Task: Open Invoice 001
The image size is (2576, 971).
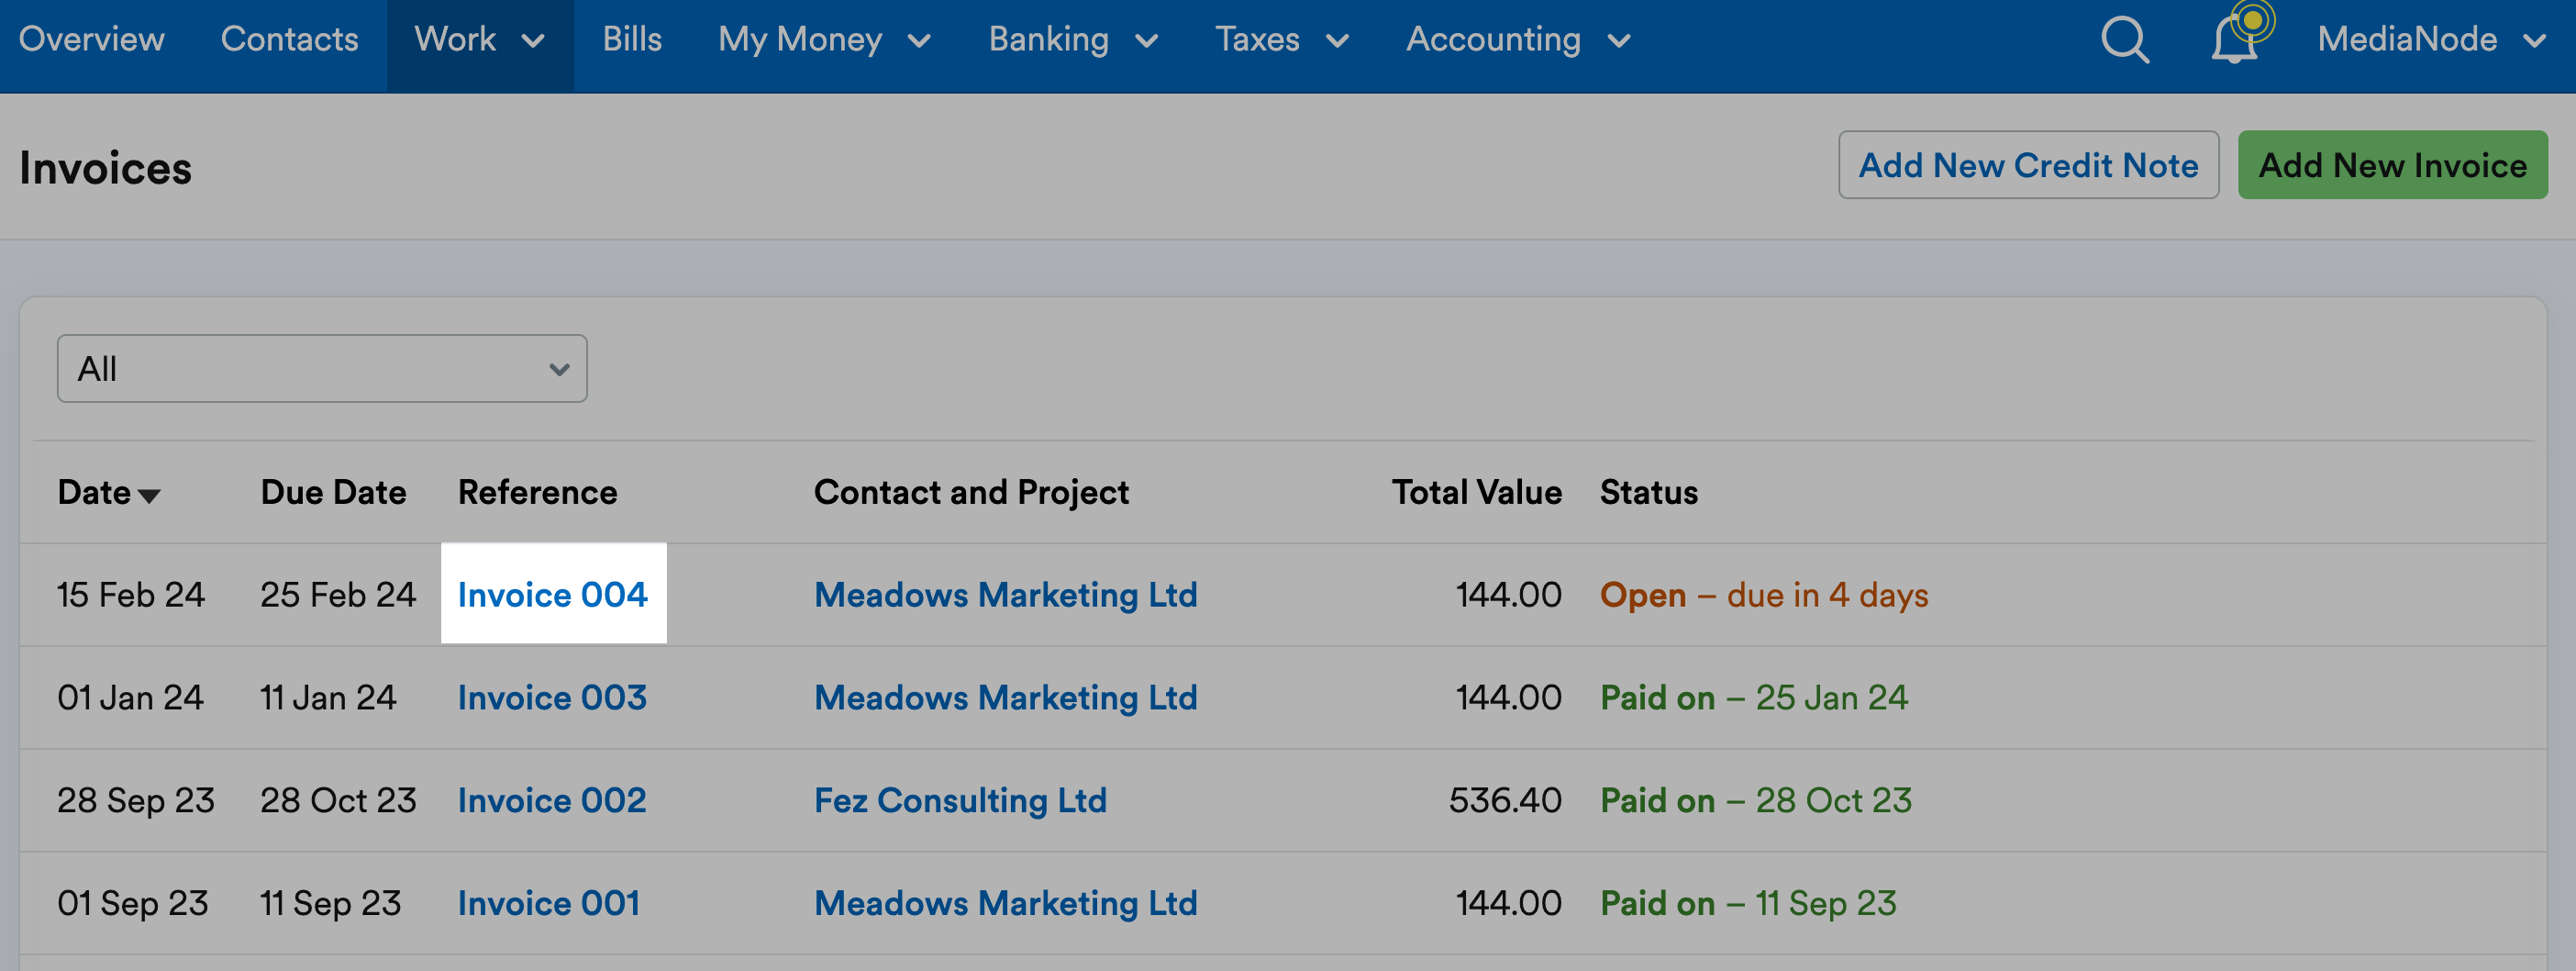Action: point(549,903)
